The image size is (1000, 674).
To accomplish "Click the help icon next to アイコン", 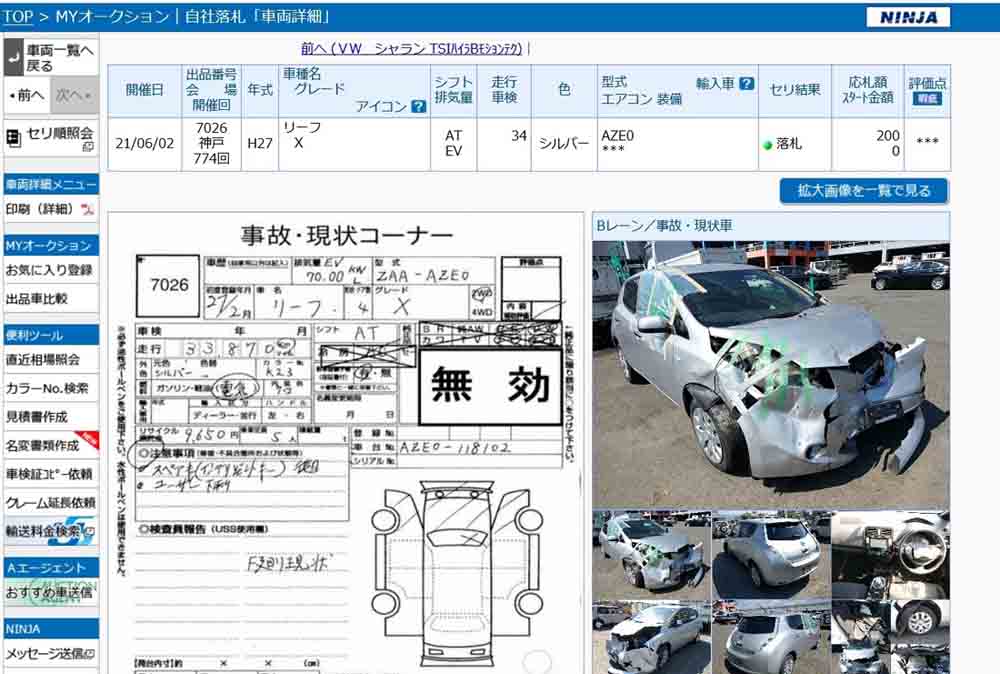I will point(418,106).
